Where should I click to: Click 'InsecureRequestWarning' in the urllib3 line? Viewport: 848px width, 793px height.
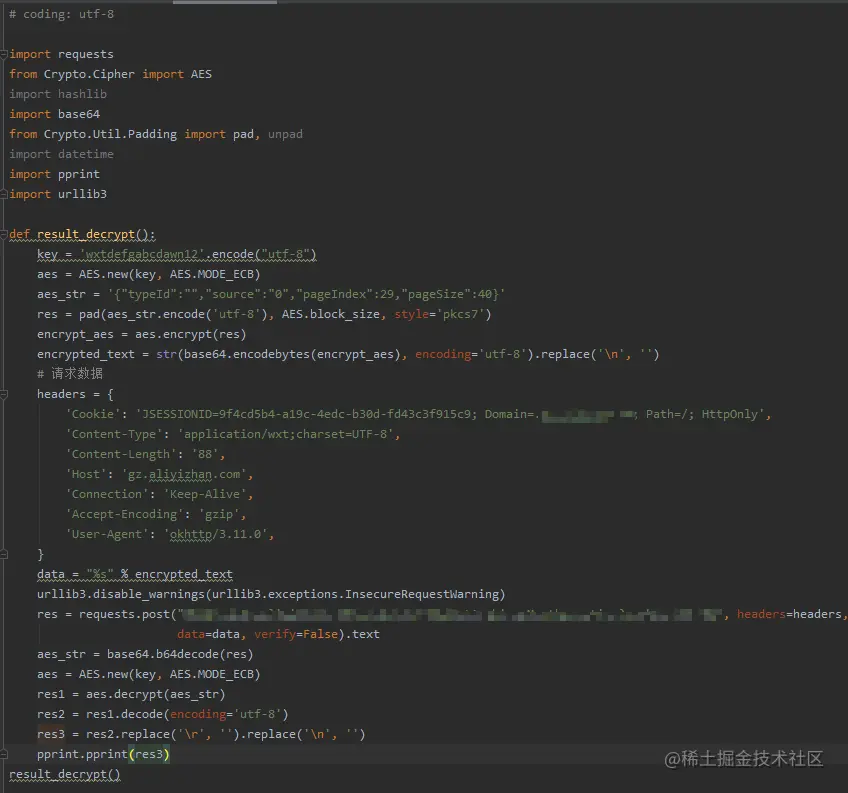[422, 594]
